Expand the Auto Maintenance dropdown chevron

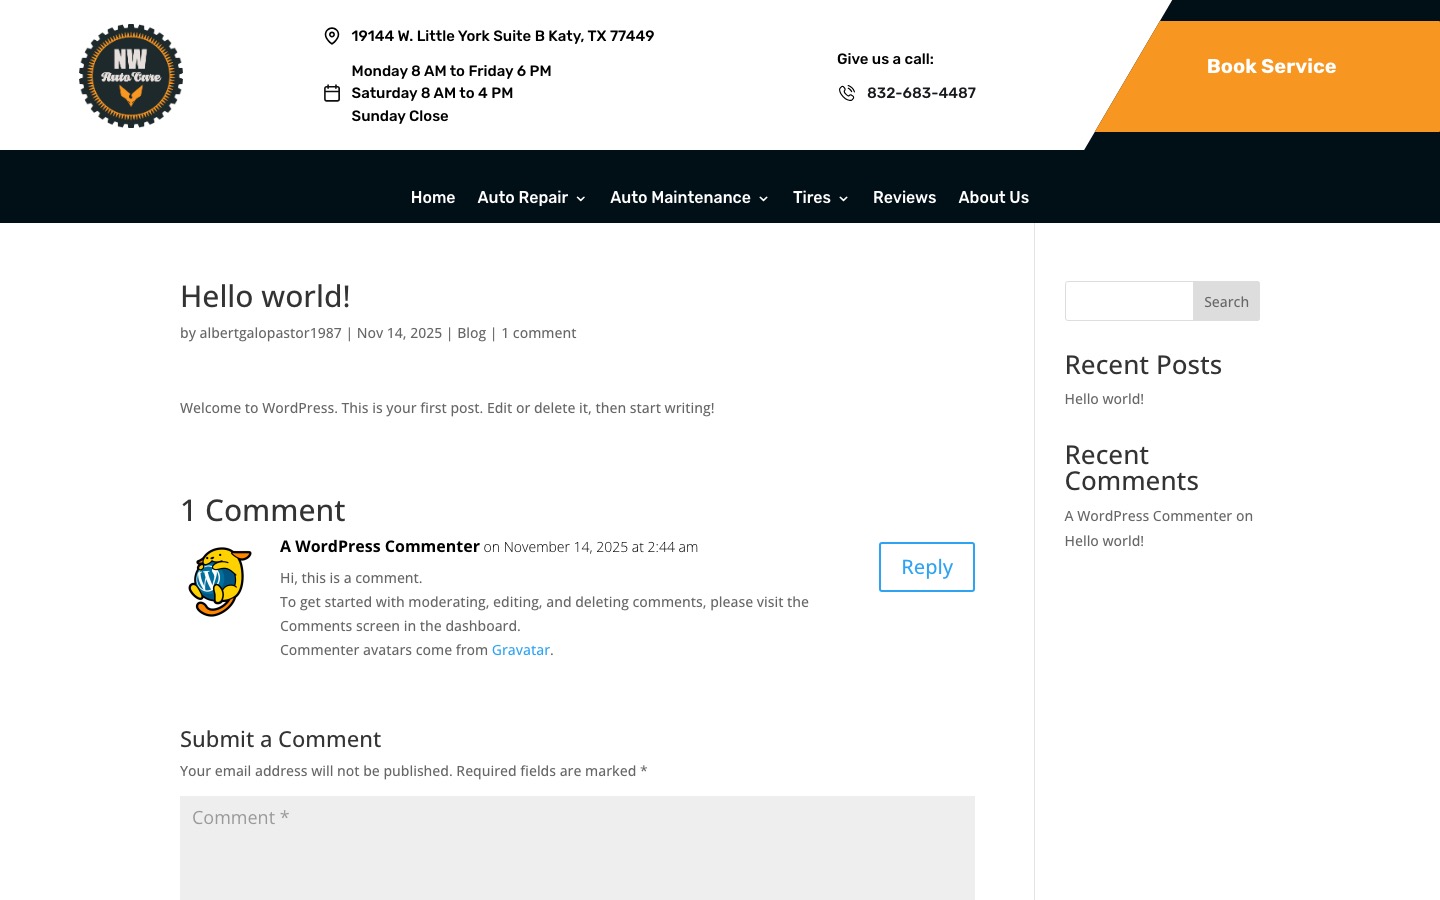[764, 199]
